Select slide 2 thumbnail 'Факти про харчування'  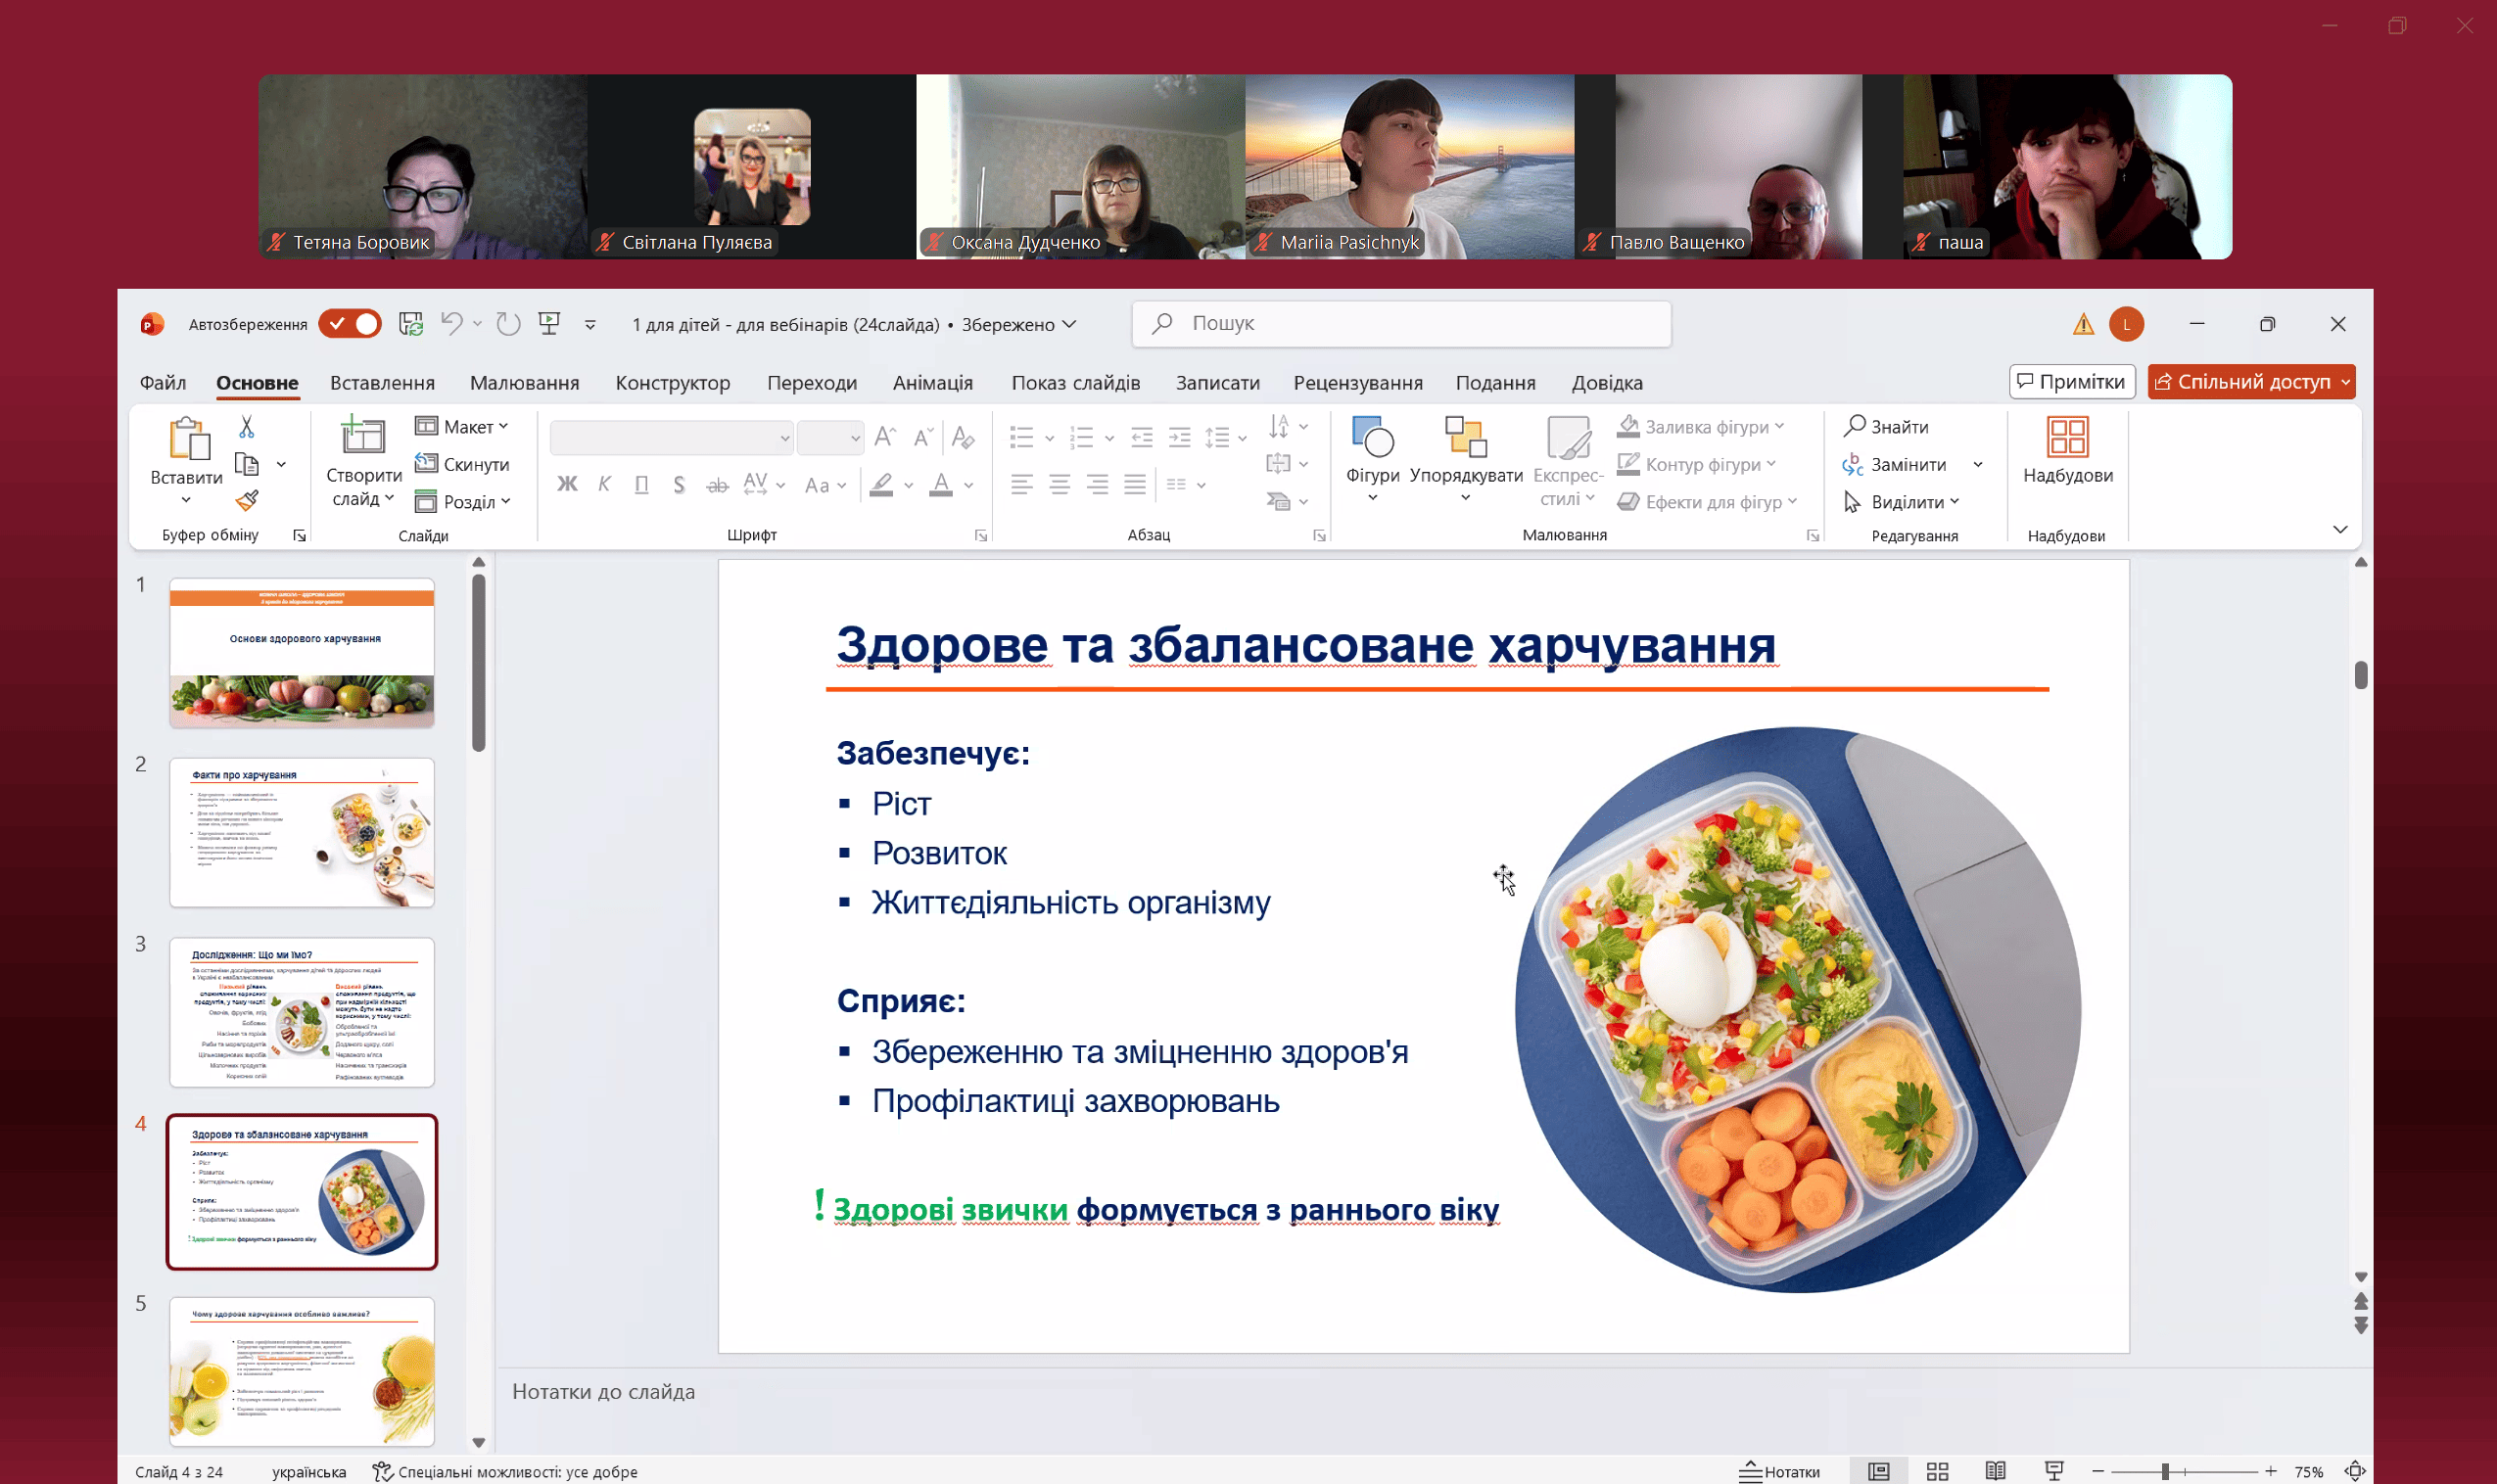click(x=302, y=832)
